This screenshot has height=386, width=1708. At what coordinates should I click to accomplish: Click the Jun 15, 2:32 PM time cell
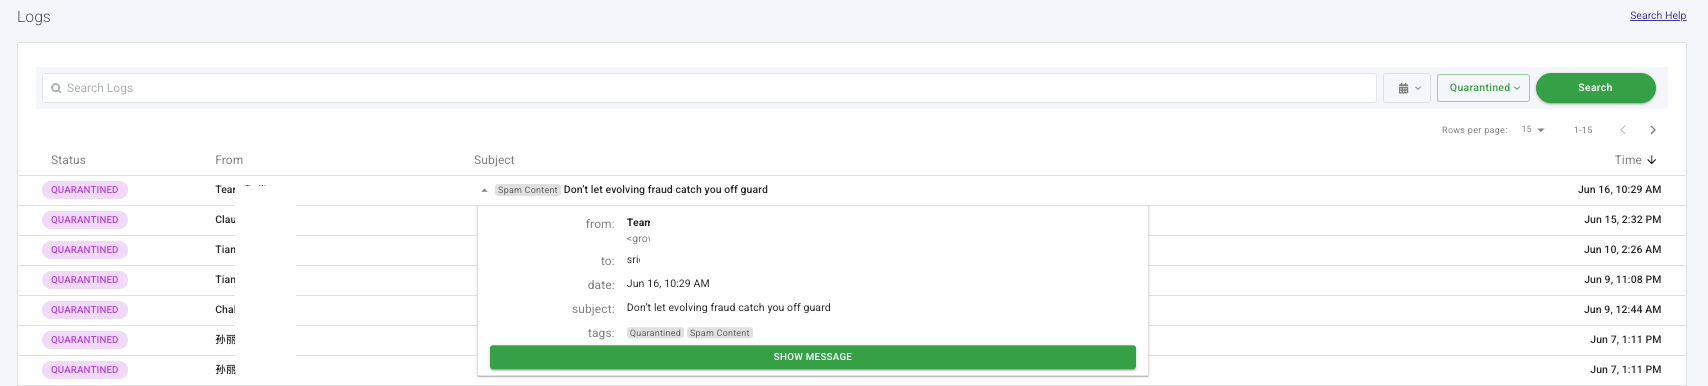pyautogui.click(x=1622, y=220)
